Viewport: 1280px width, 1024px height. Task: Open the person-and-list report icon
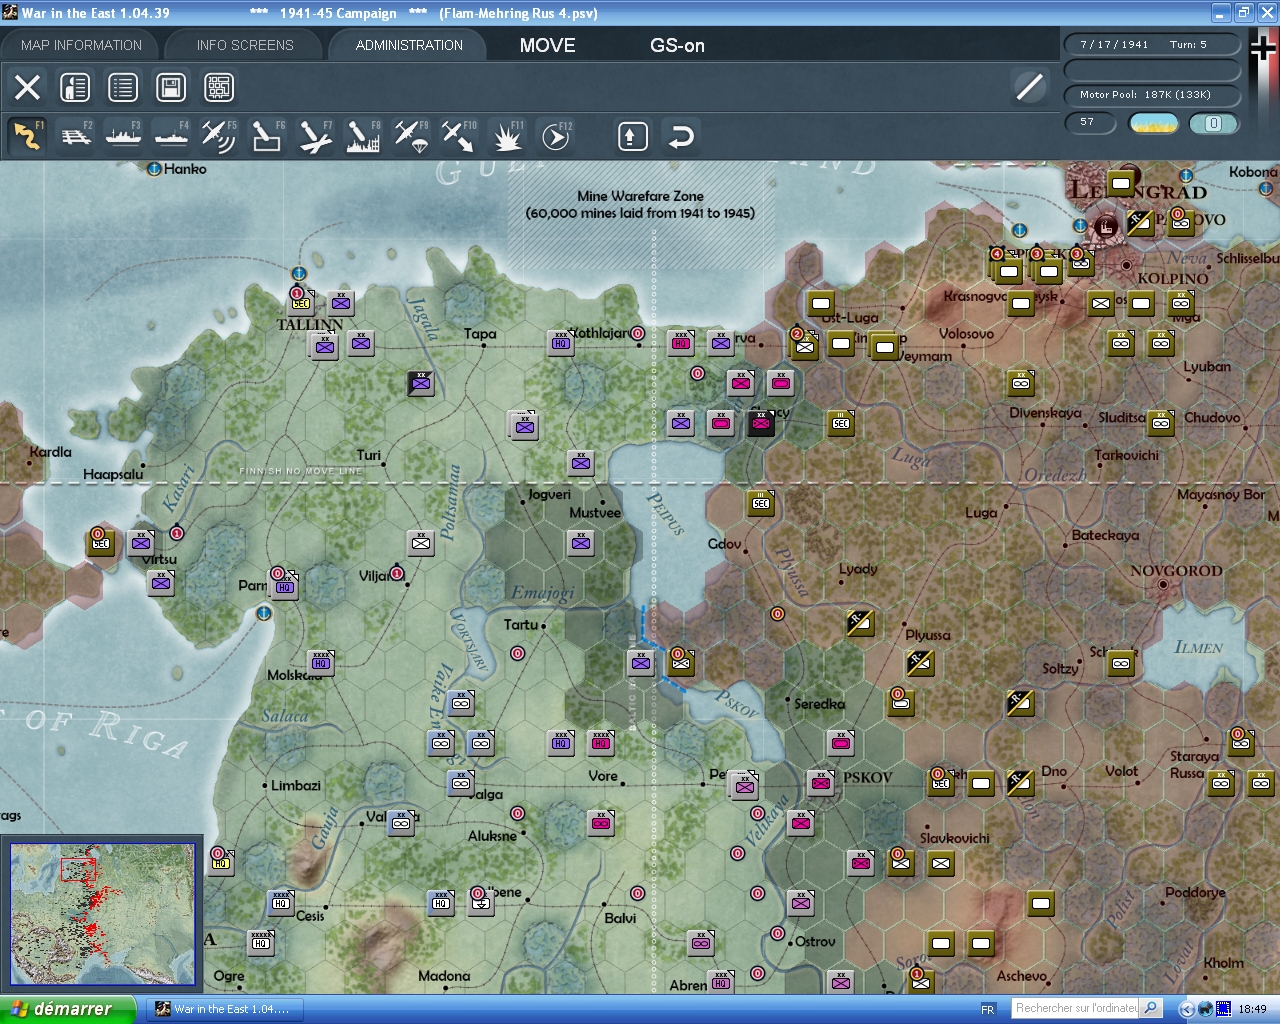point(75,87)
